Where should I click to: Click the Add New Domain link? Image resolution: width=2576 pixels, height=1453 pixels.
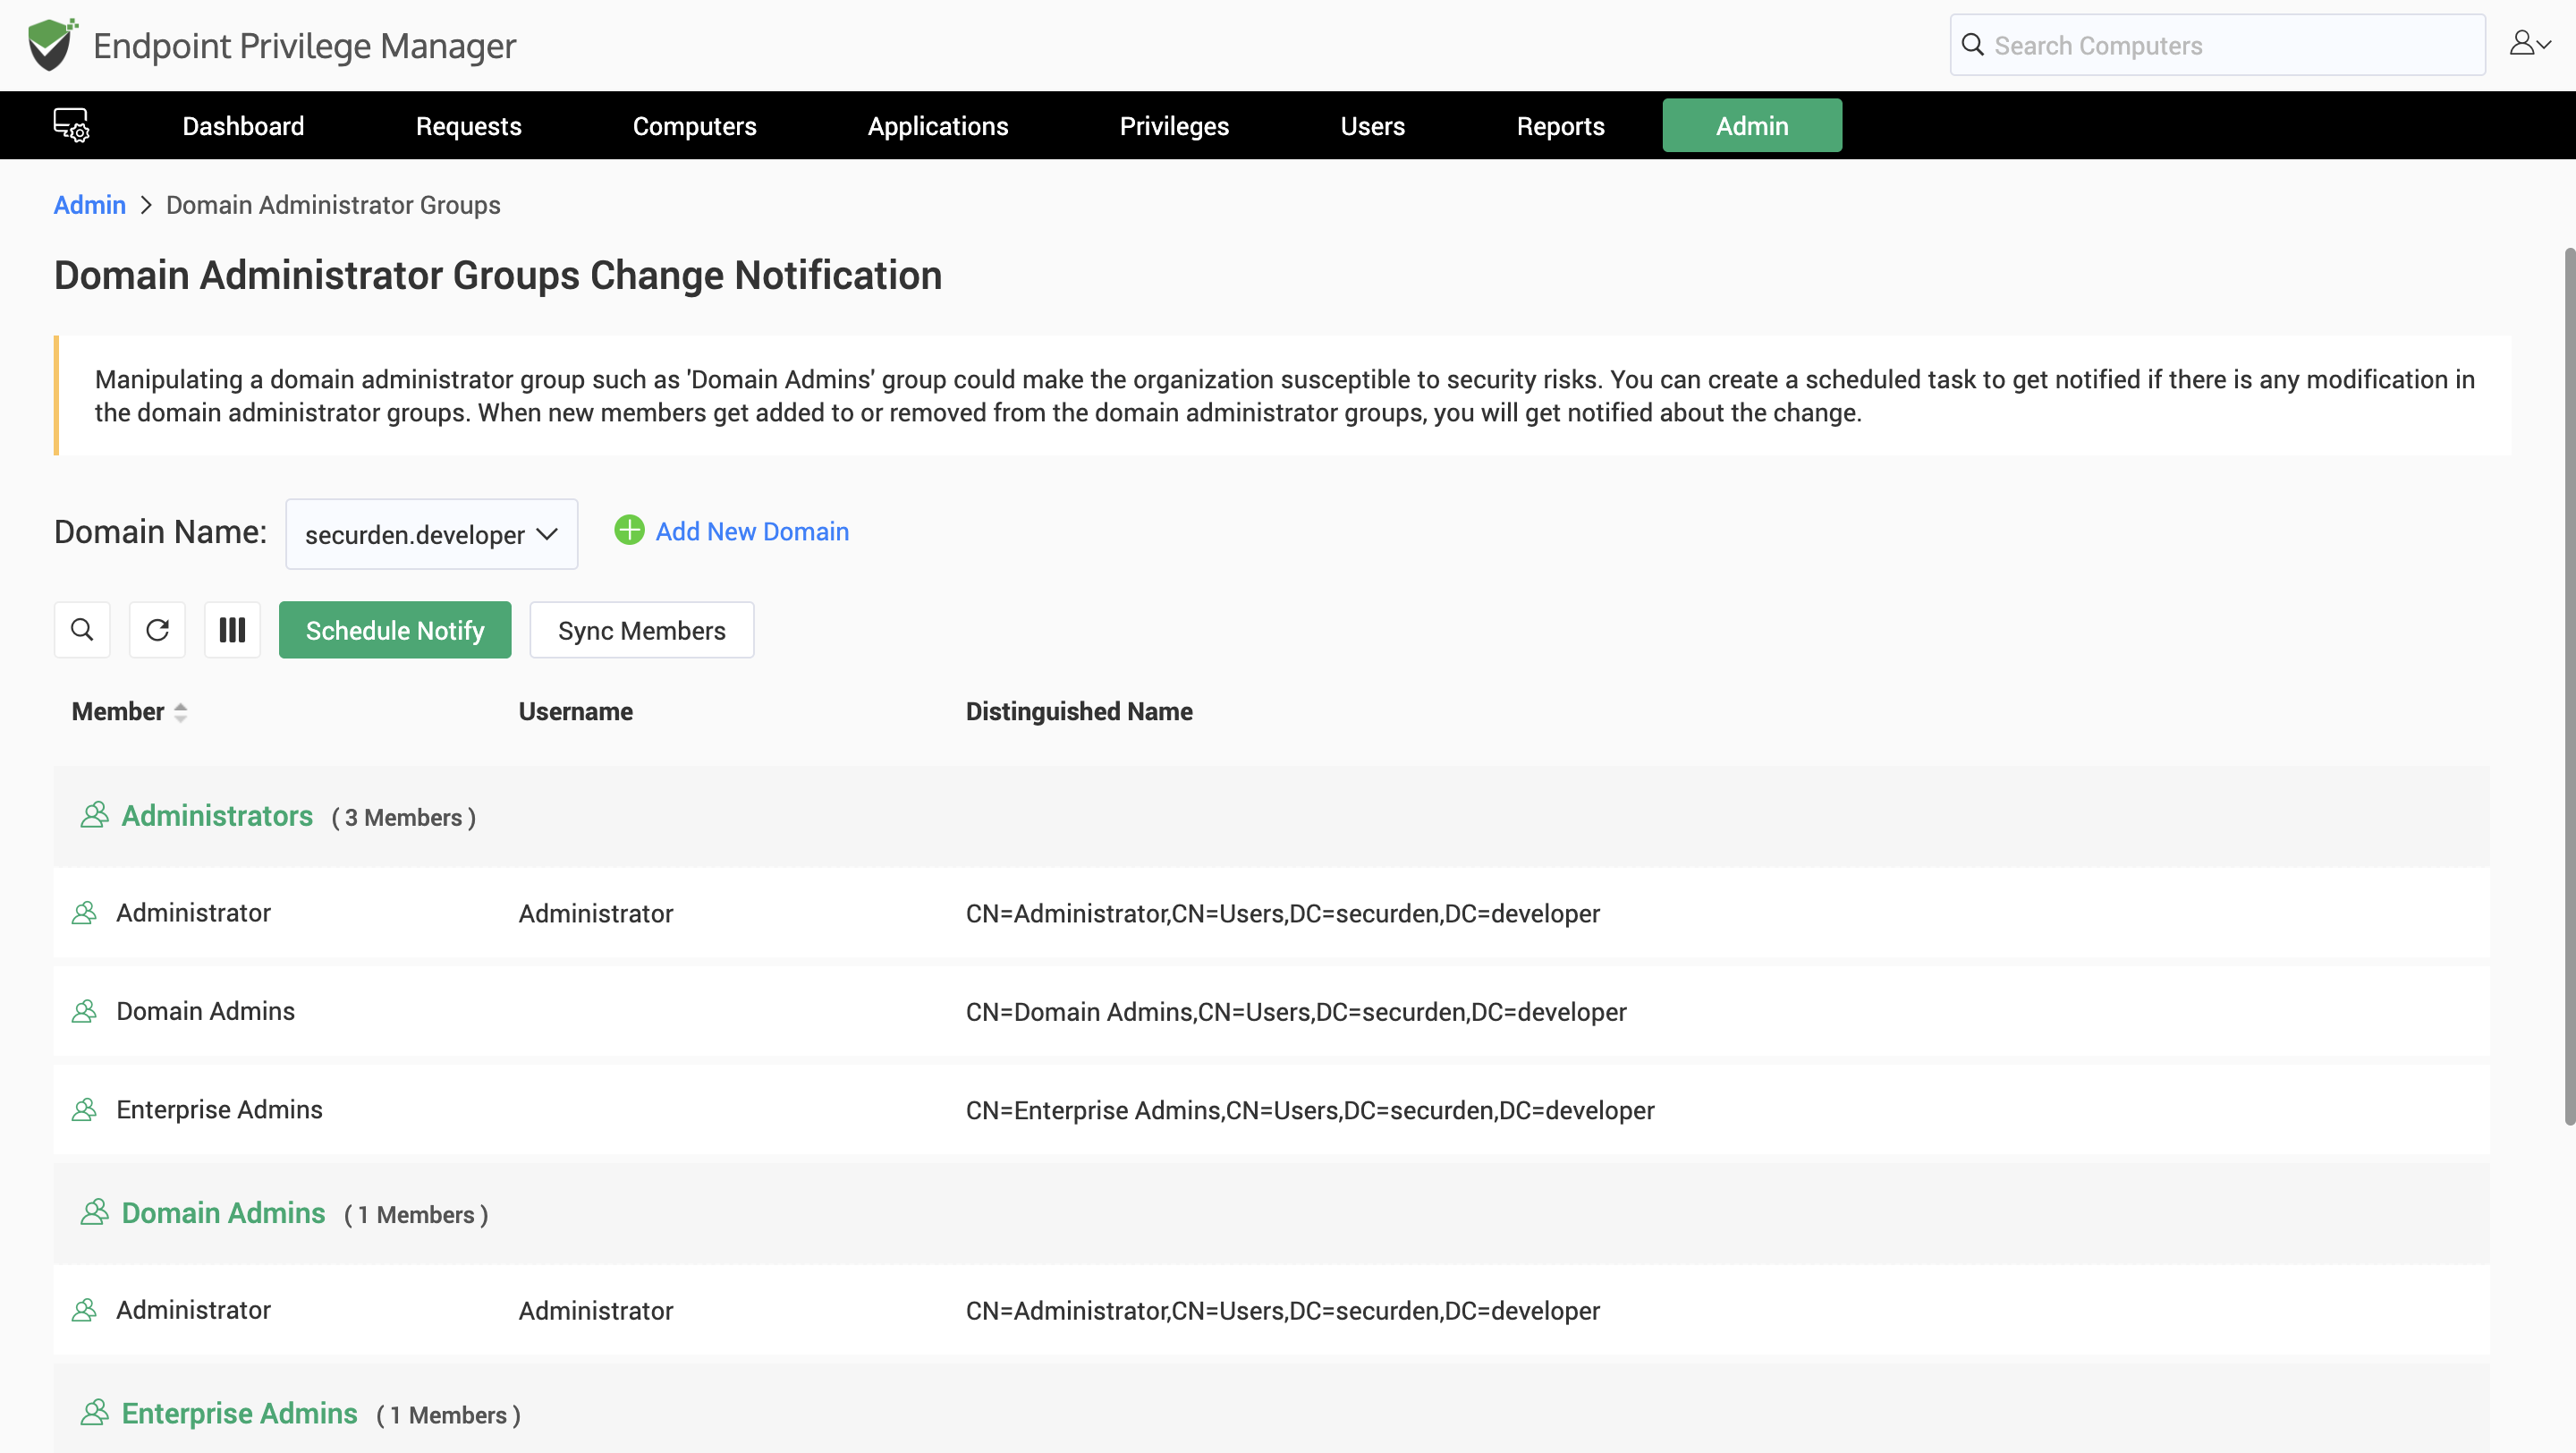(x=752, y=531)
